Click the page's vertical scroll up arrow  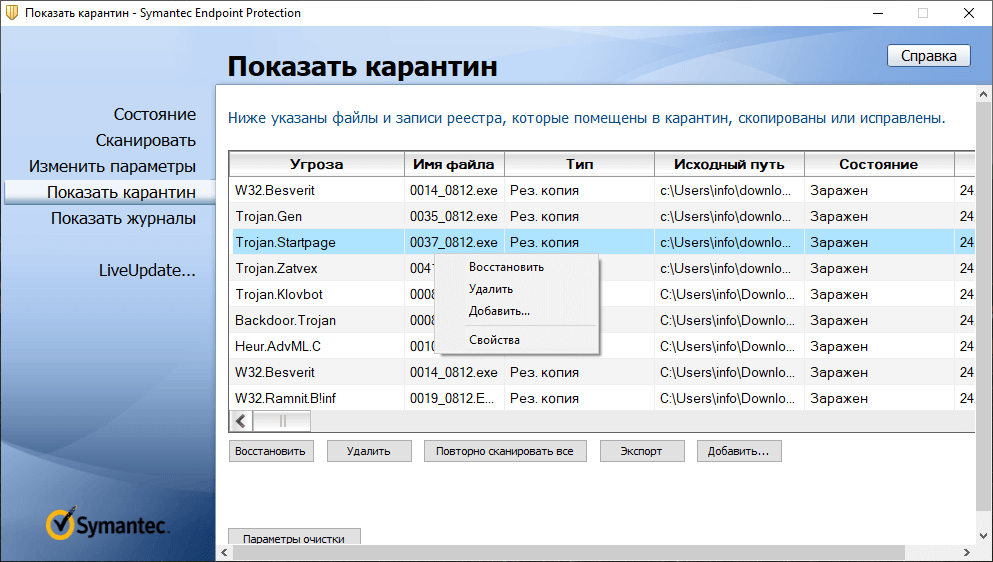[x=983, y=94]
